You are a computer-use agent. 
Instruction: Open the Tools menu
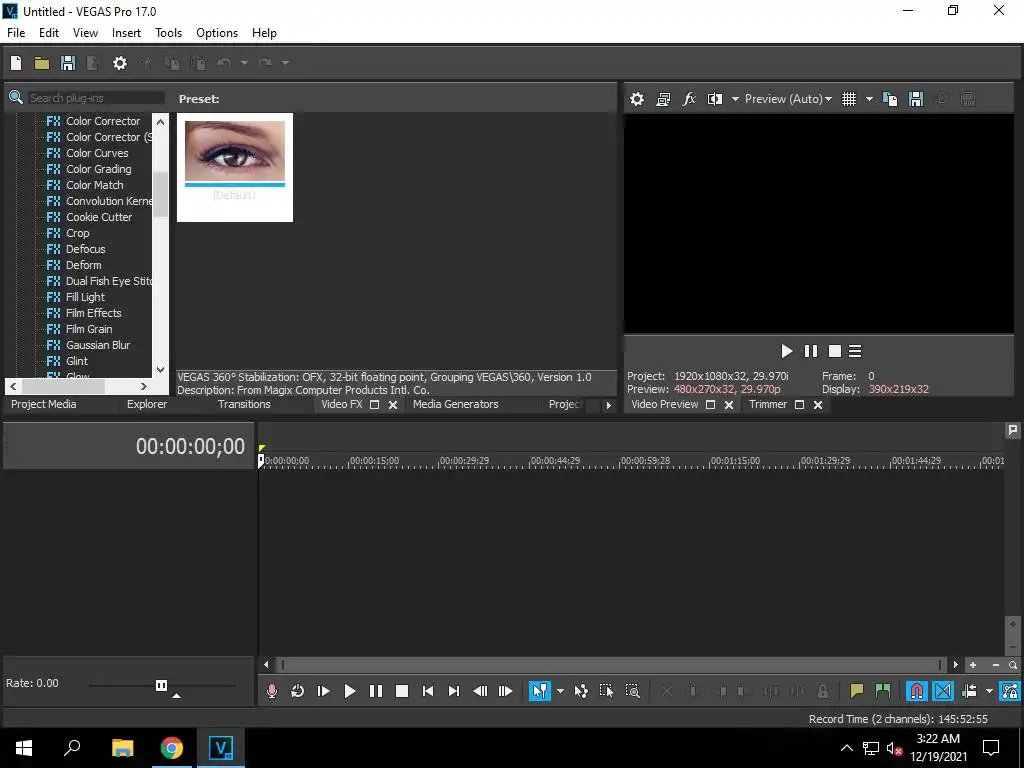pos(168,33)
